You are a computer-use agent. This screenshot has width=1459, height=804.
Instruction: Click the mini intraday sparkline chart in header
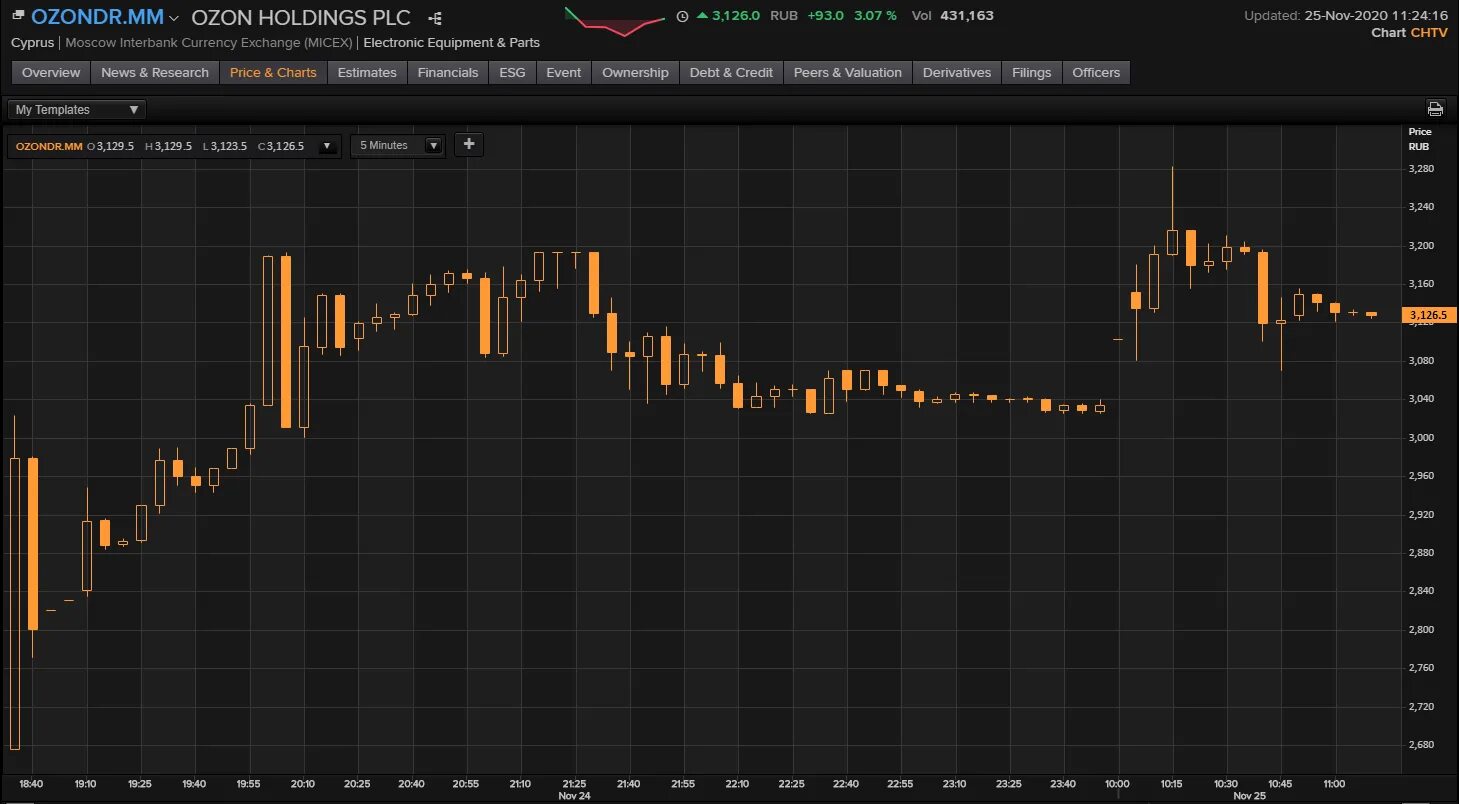coord(614,21)
